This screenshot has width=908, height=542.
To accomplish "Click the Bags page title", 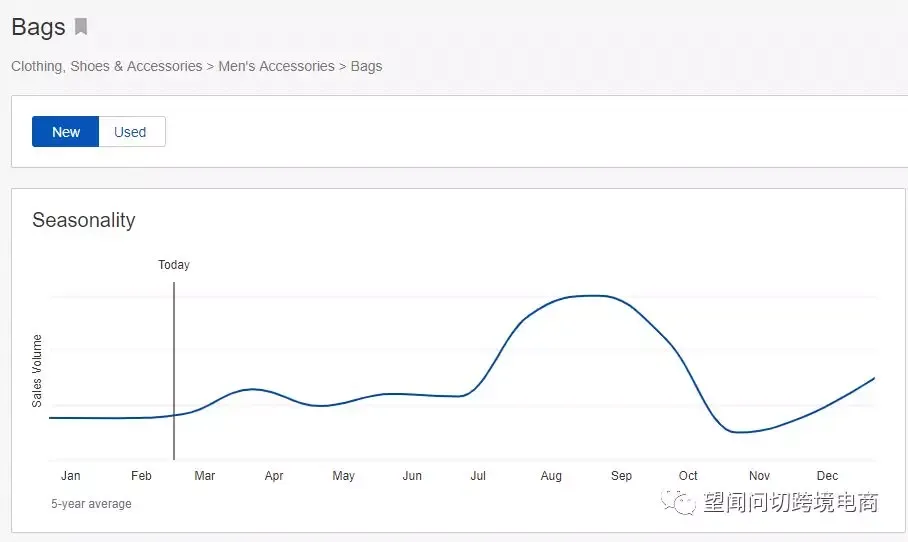I will (x=38, y=27).
